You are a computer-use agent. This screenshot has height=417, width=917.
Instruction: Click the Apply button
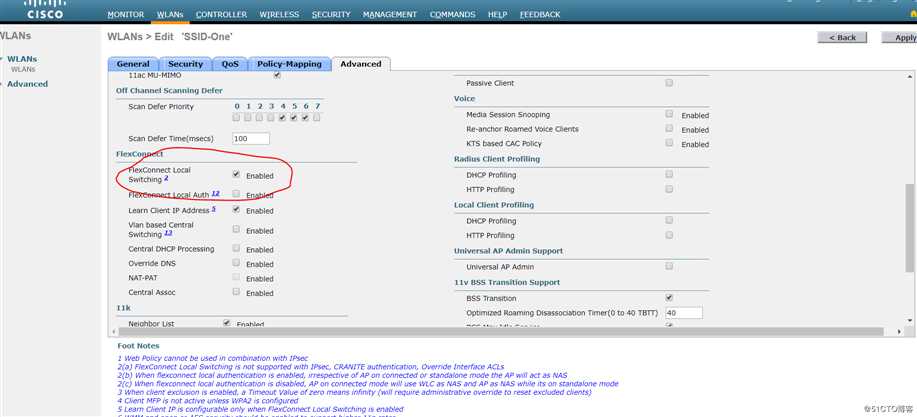point(902,37)
